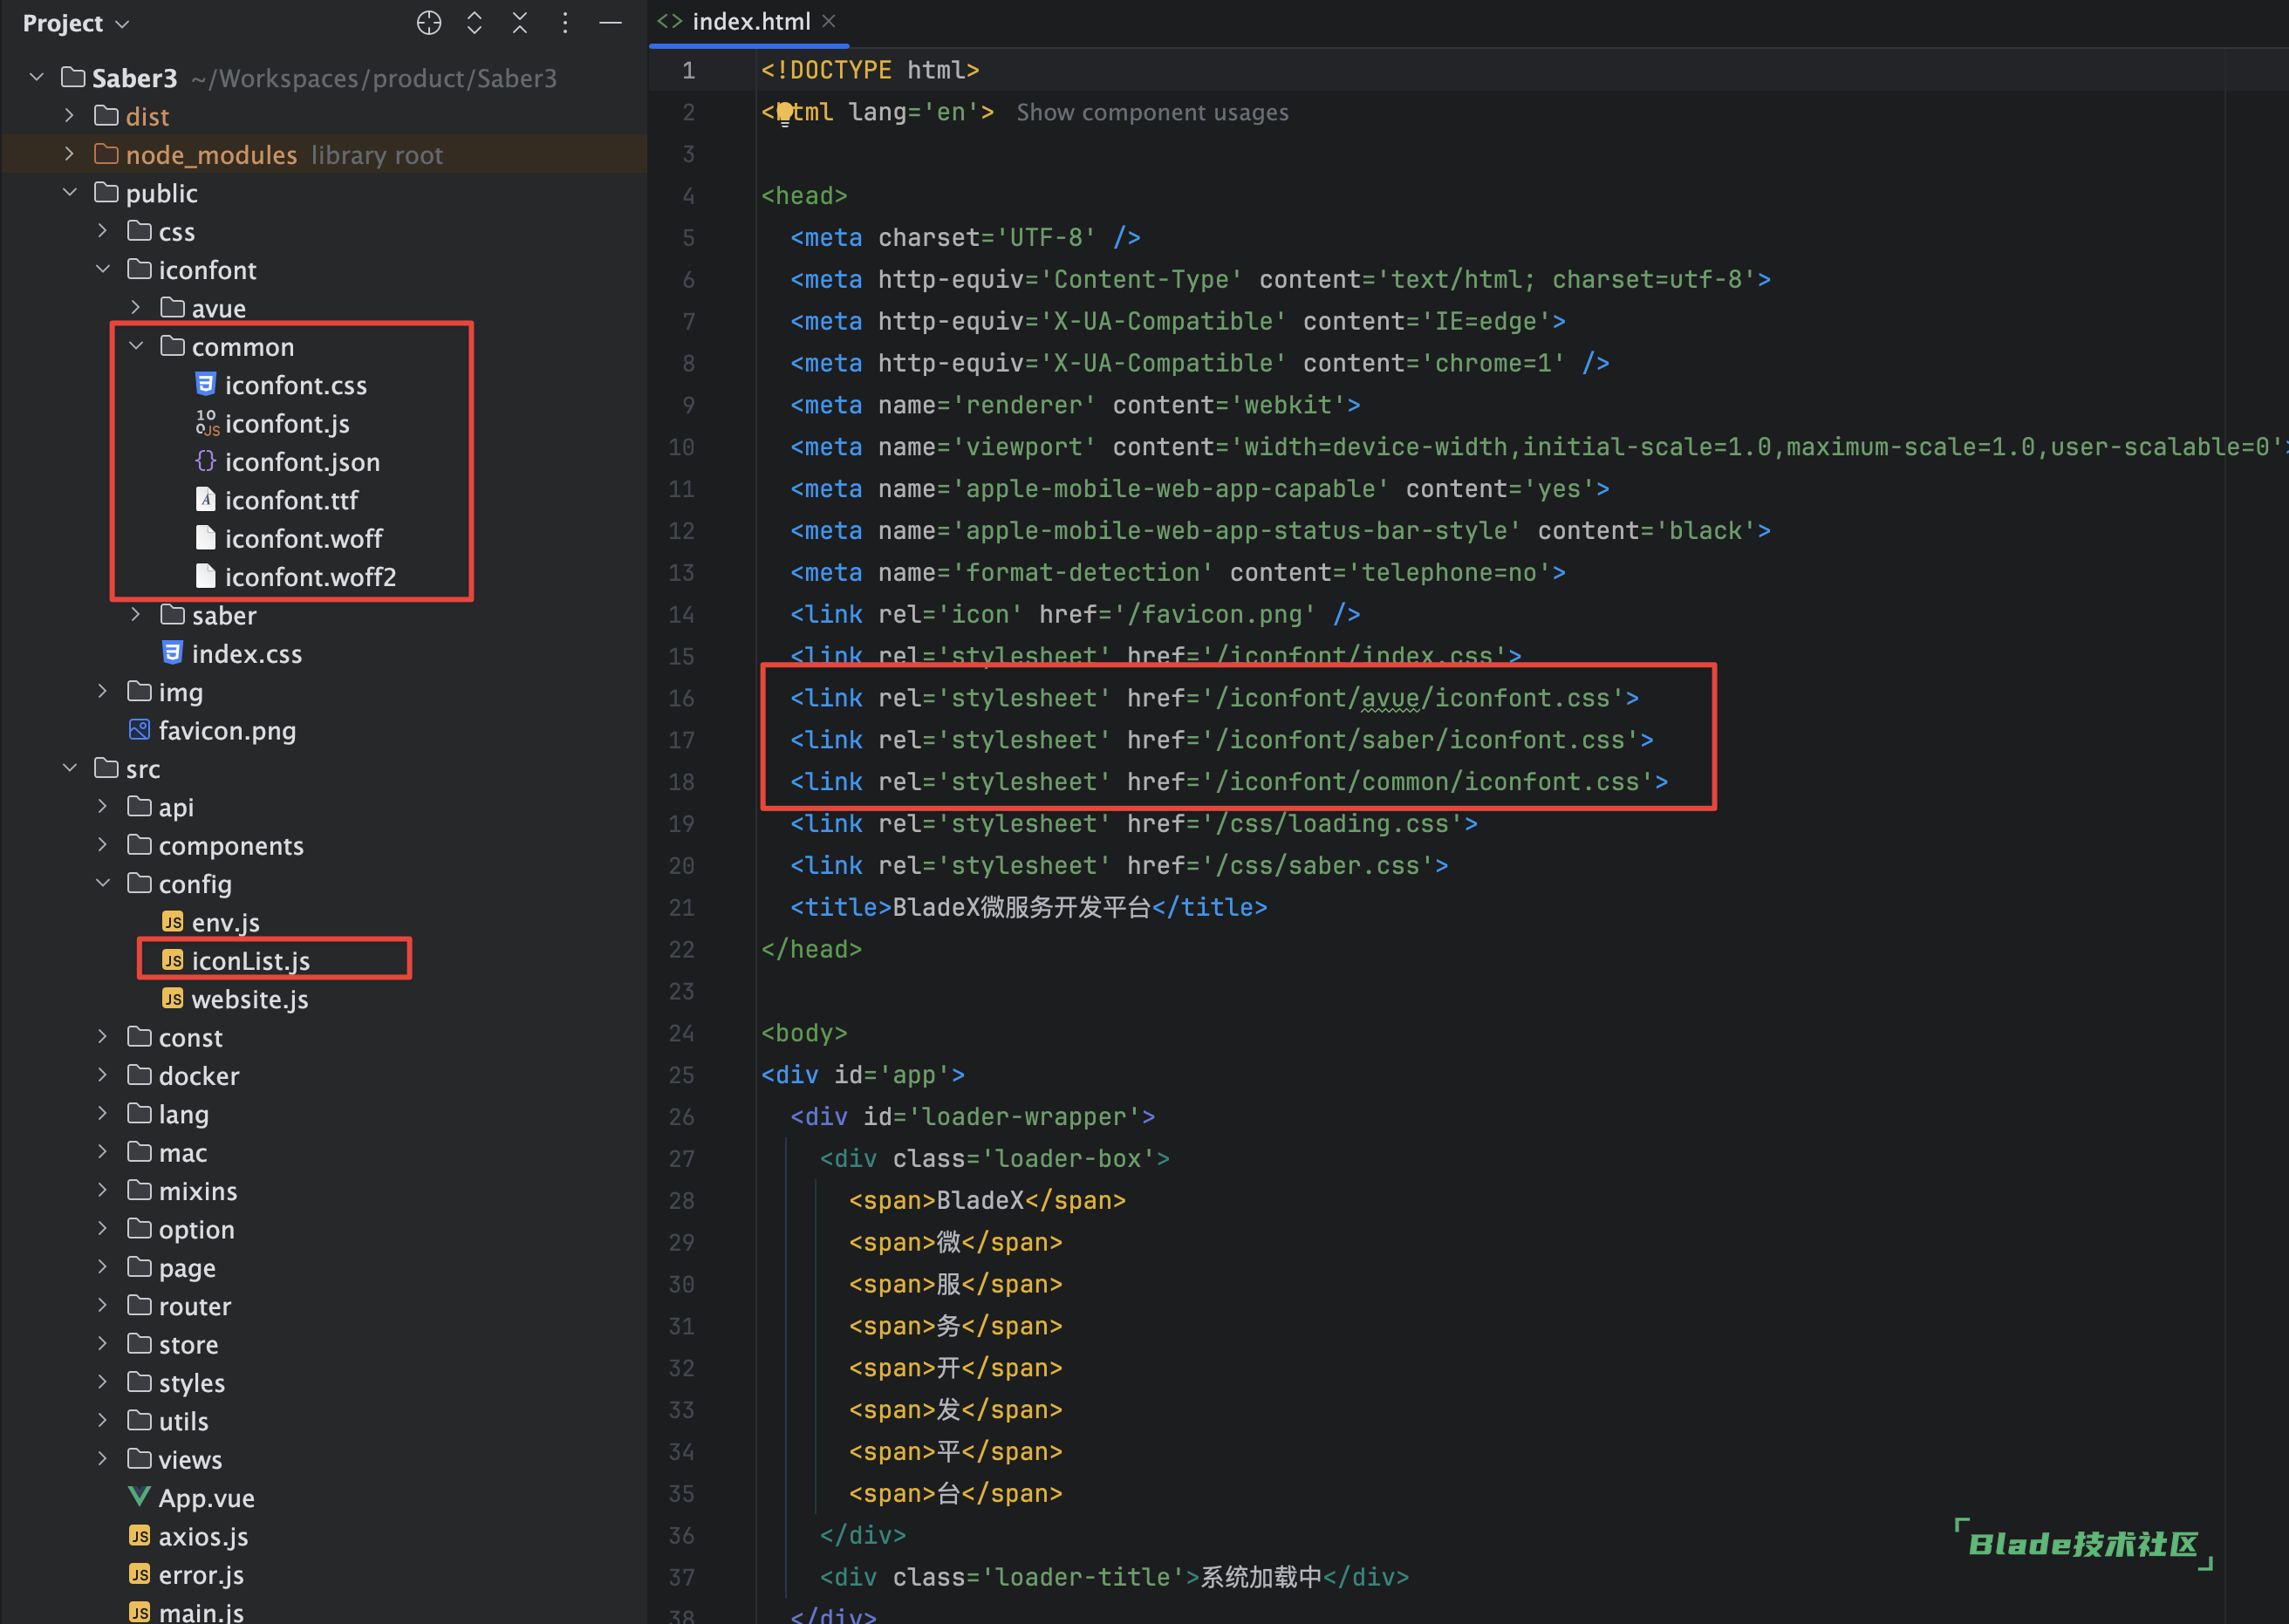Click the node_modules folder icon

106,154
